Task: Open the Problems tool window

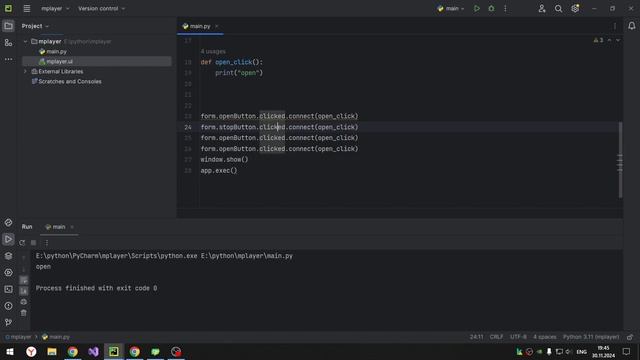Action: click(8, 306)
